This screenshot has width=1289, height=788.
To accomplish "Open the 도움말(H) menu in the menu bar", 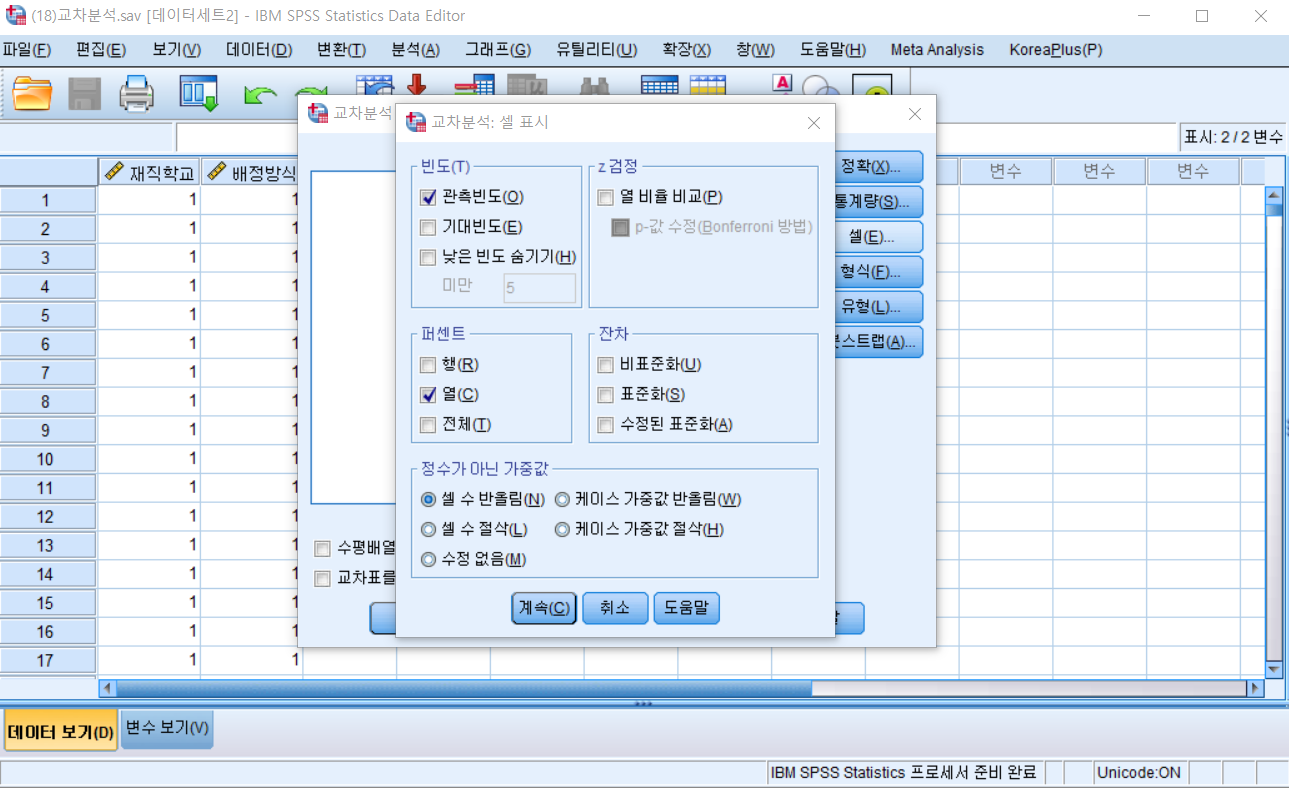I will point(833,50).
